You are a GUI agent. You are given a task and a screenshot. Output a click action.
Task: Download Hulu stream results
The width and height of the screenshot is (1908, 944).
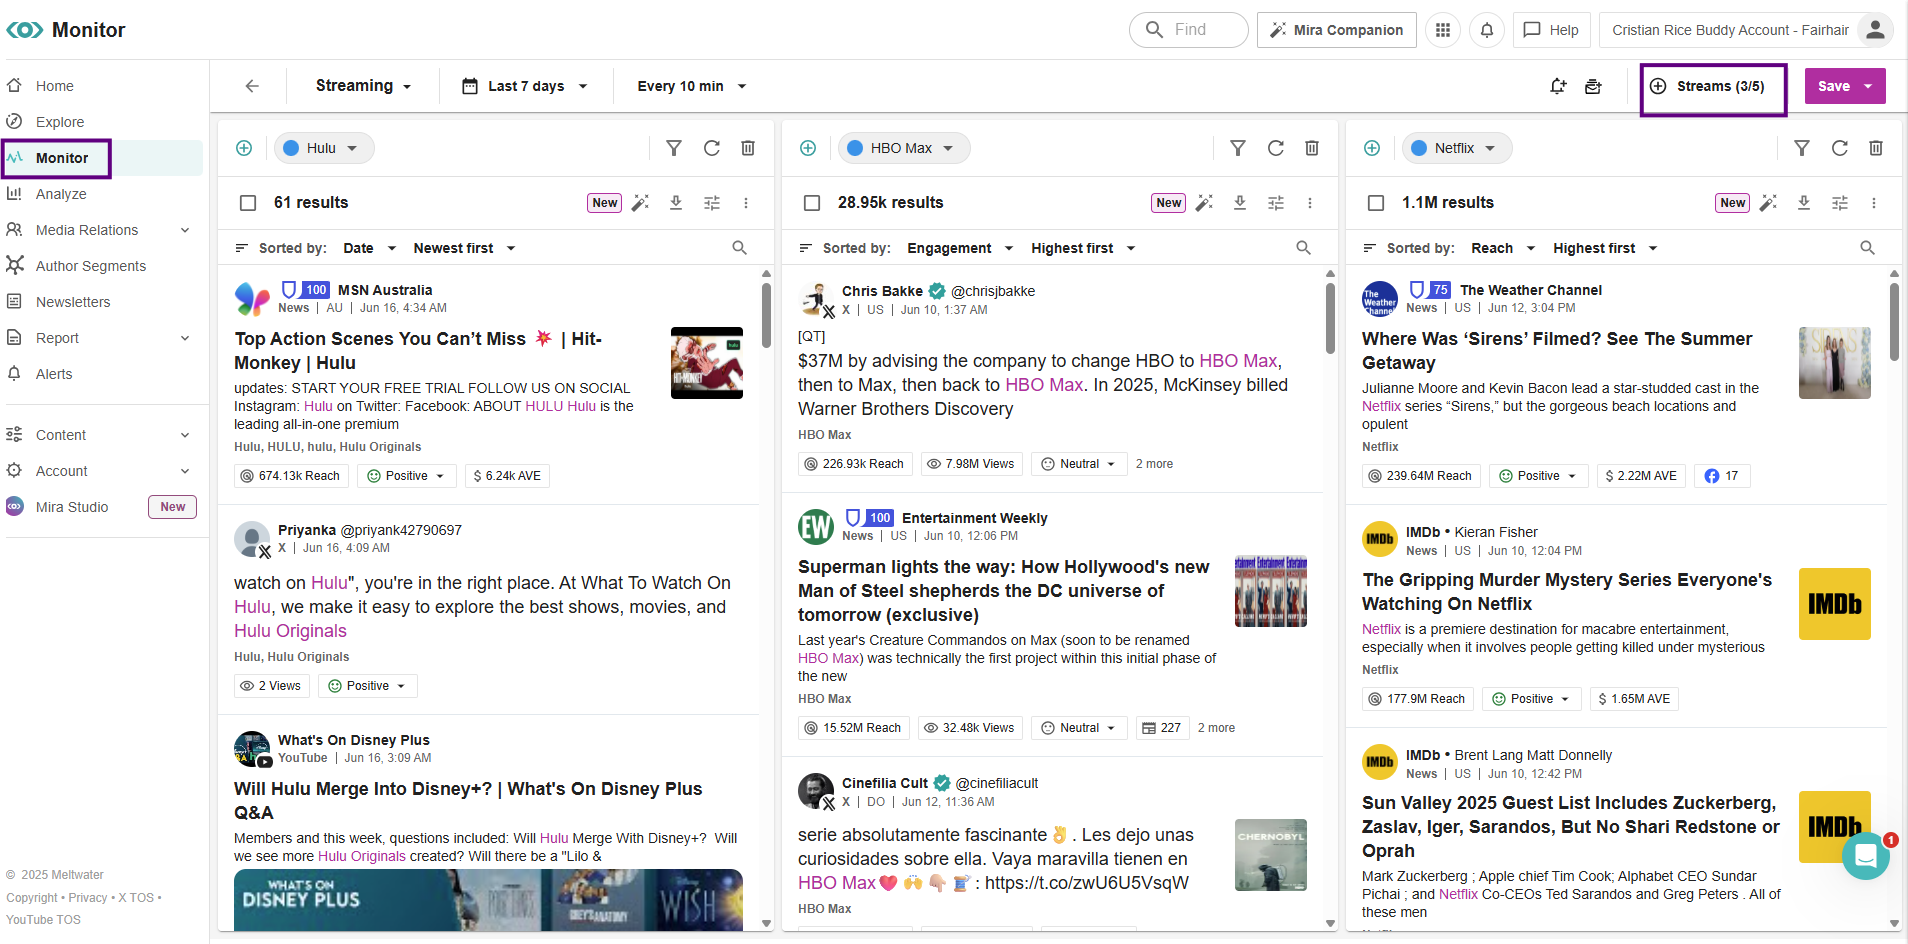tap(676, 203)
